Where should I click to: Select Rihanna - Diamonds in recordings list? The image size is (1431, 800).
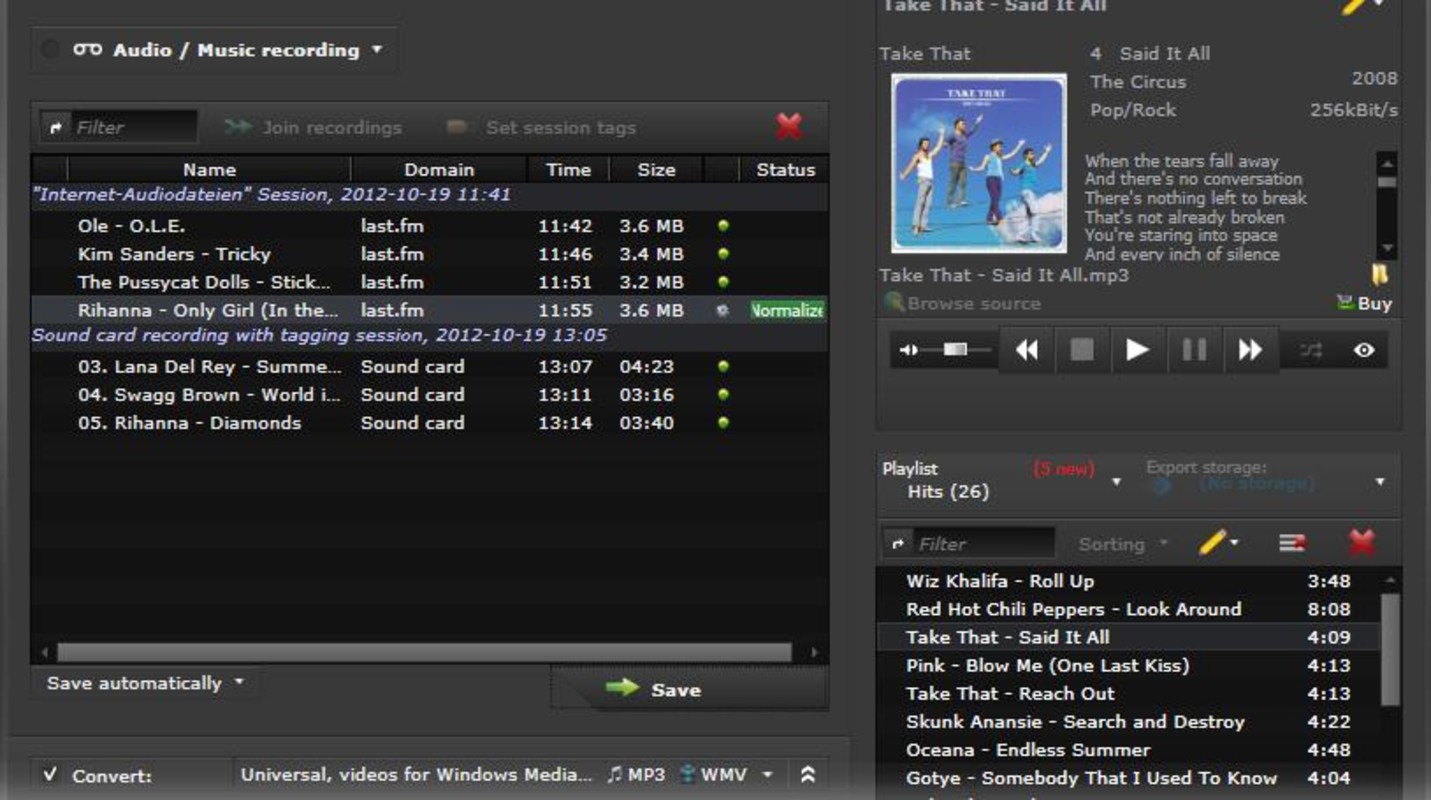[x=189, y=423]
